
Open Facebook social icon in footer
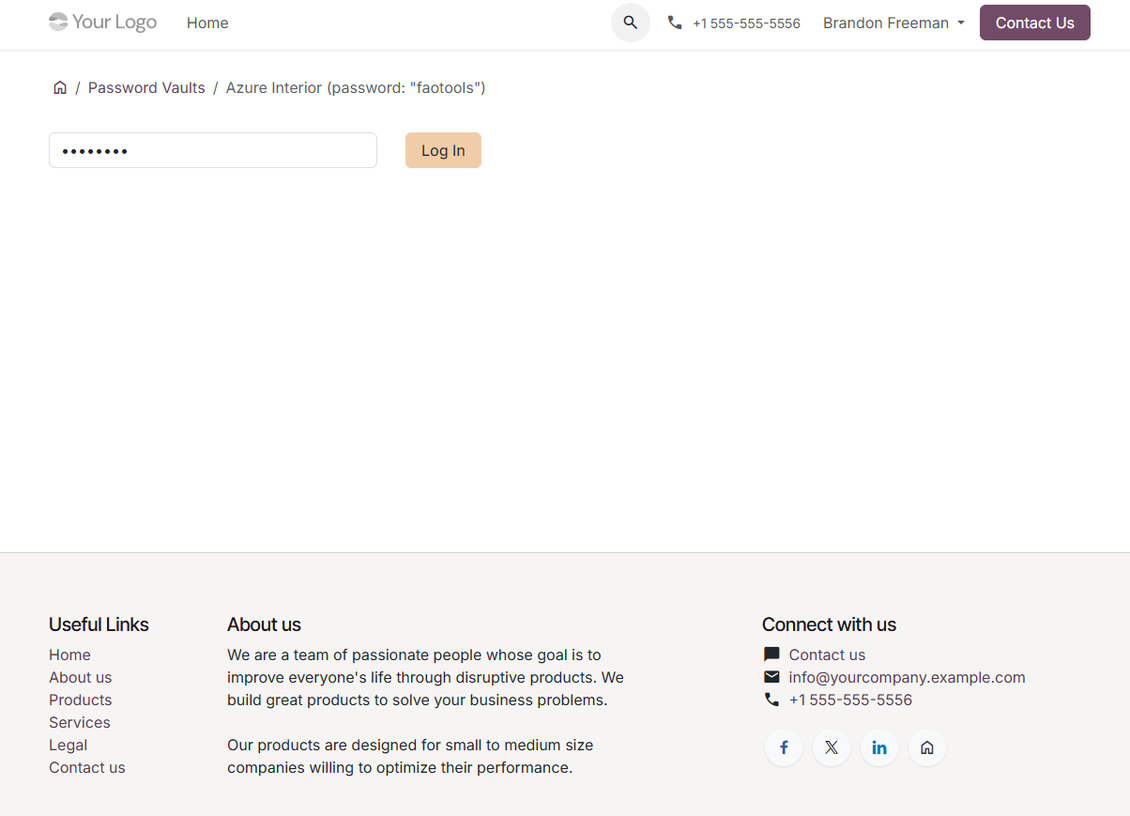click(783, 748)
